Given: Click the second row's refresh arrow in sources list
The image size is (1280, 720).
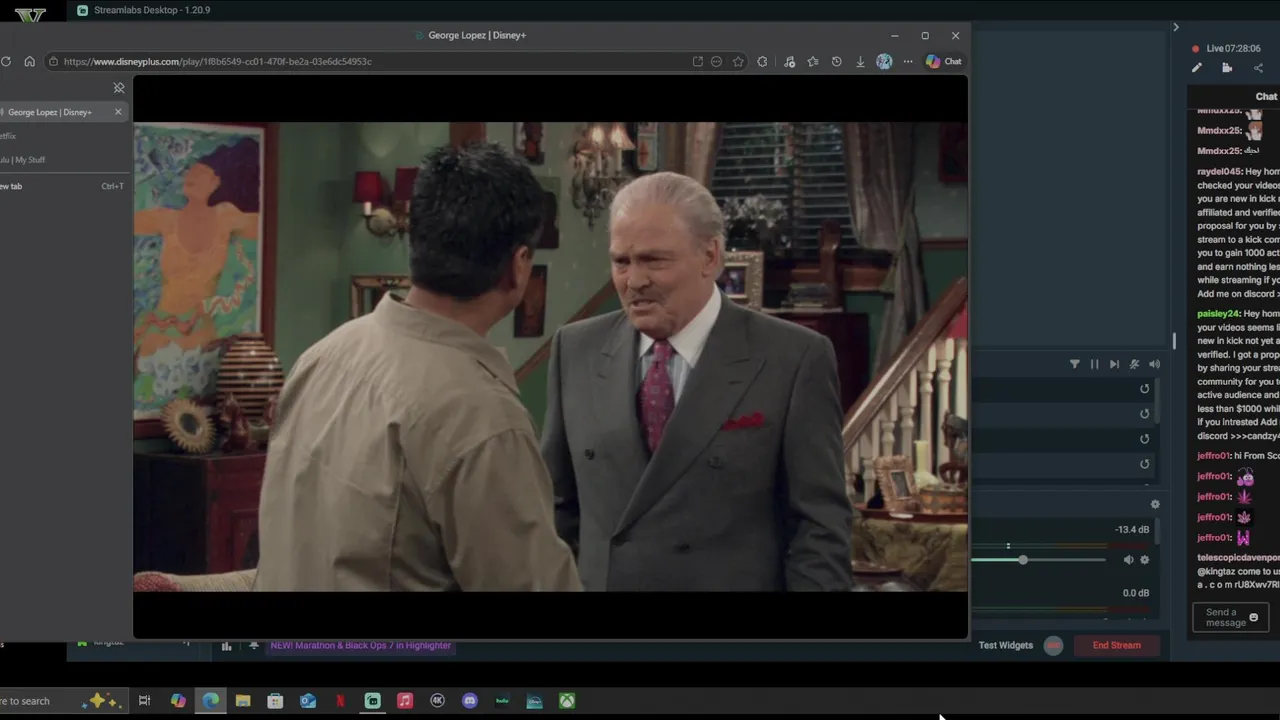Looking at the screenshot, I should (1145, 414).
